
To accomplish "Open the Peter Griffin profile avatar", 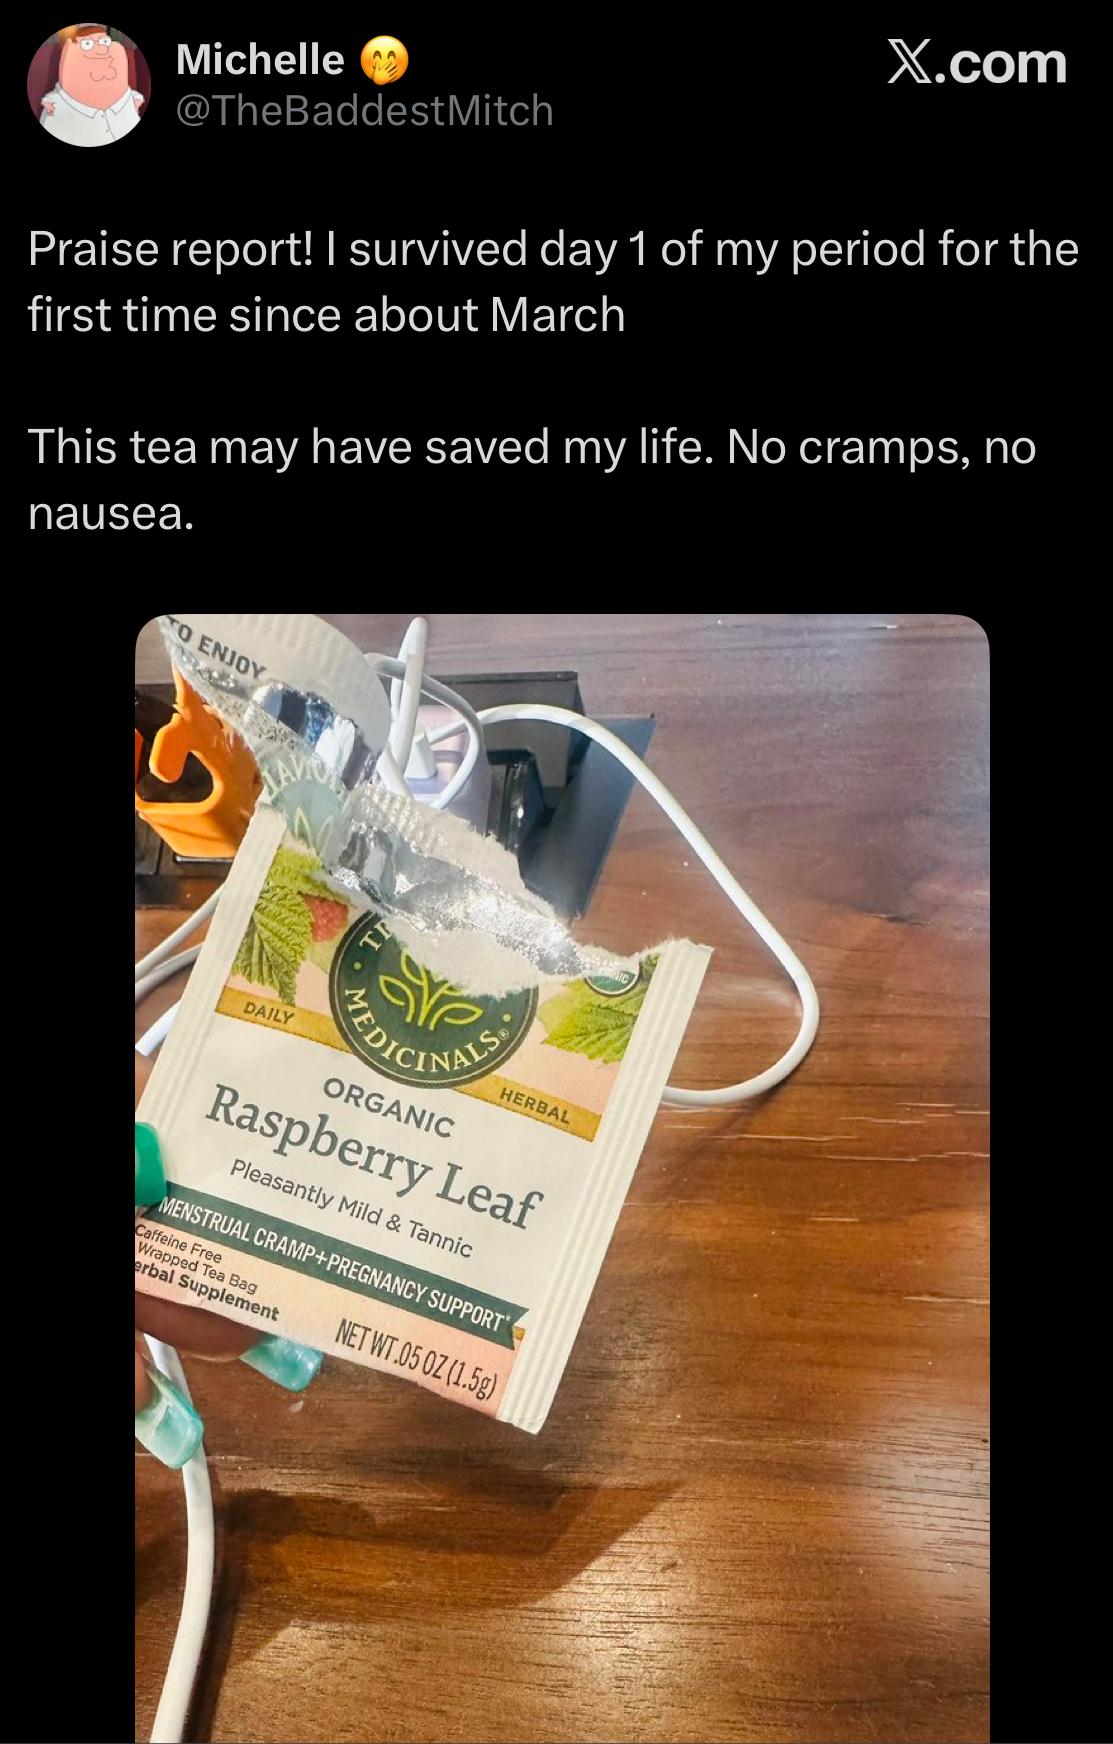I will click(x=89, y=85).
